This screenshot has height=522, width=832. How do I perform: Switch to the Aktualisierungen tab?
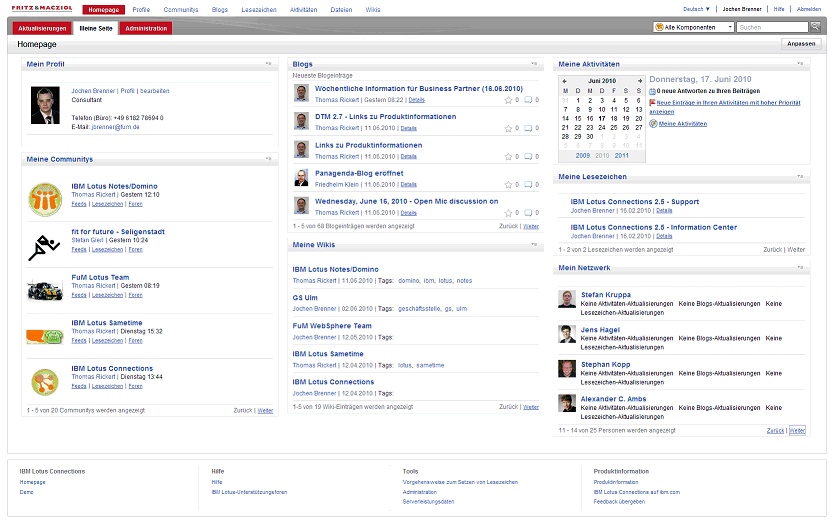point(42,29)
